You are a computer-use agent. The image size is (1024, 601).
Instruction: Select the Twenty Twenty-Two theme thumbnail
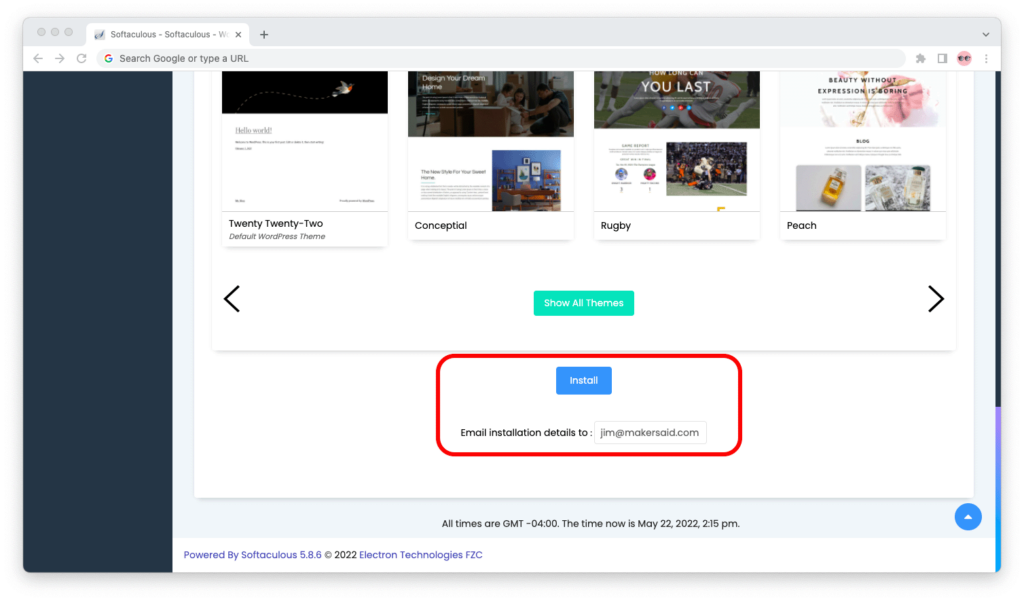(304, 141)
